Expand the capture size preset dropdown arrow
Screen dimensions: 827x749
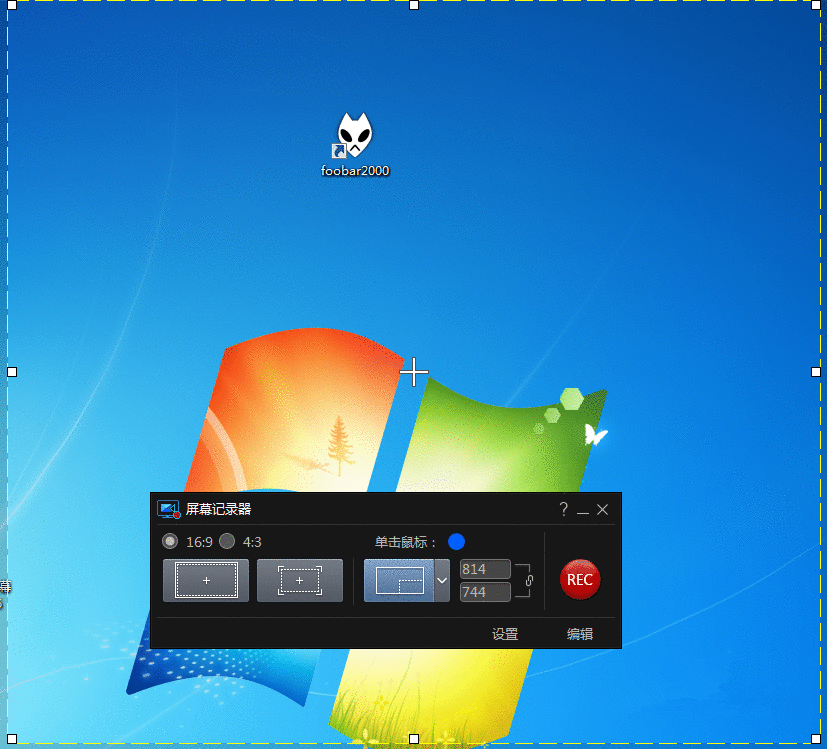tap(441, 580)
